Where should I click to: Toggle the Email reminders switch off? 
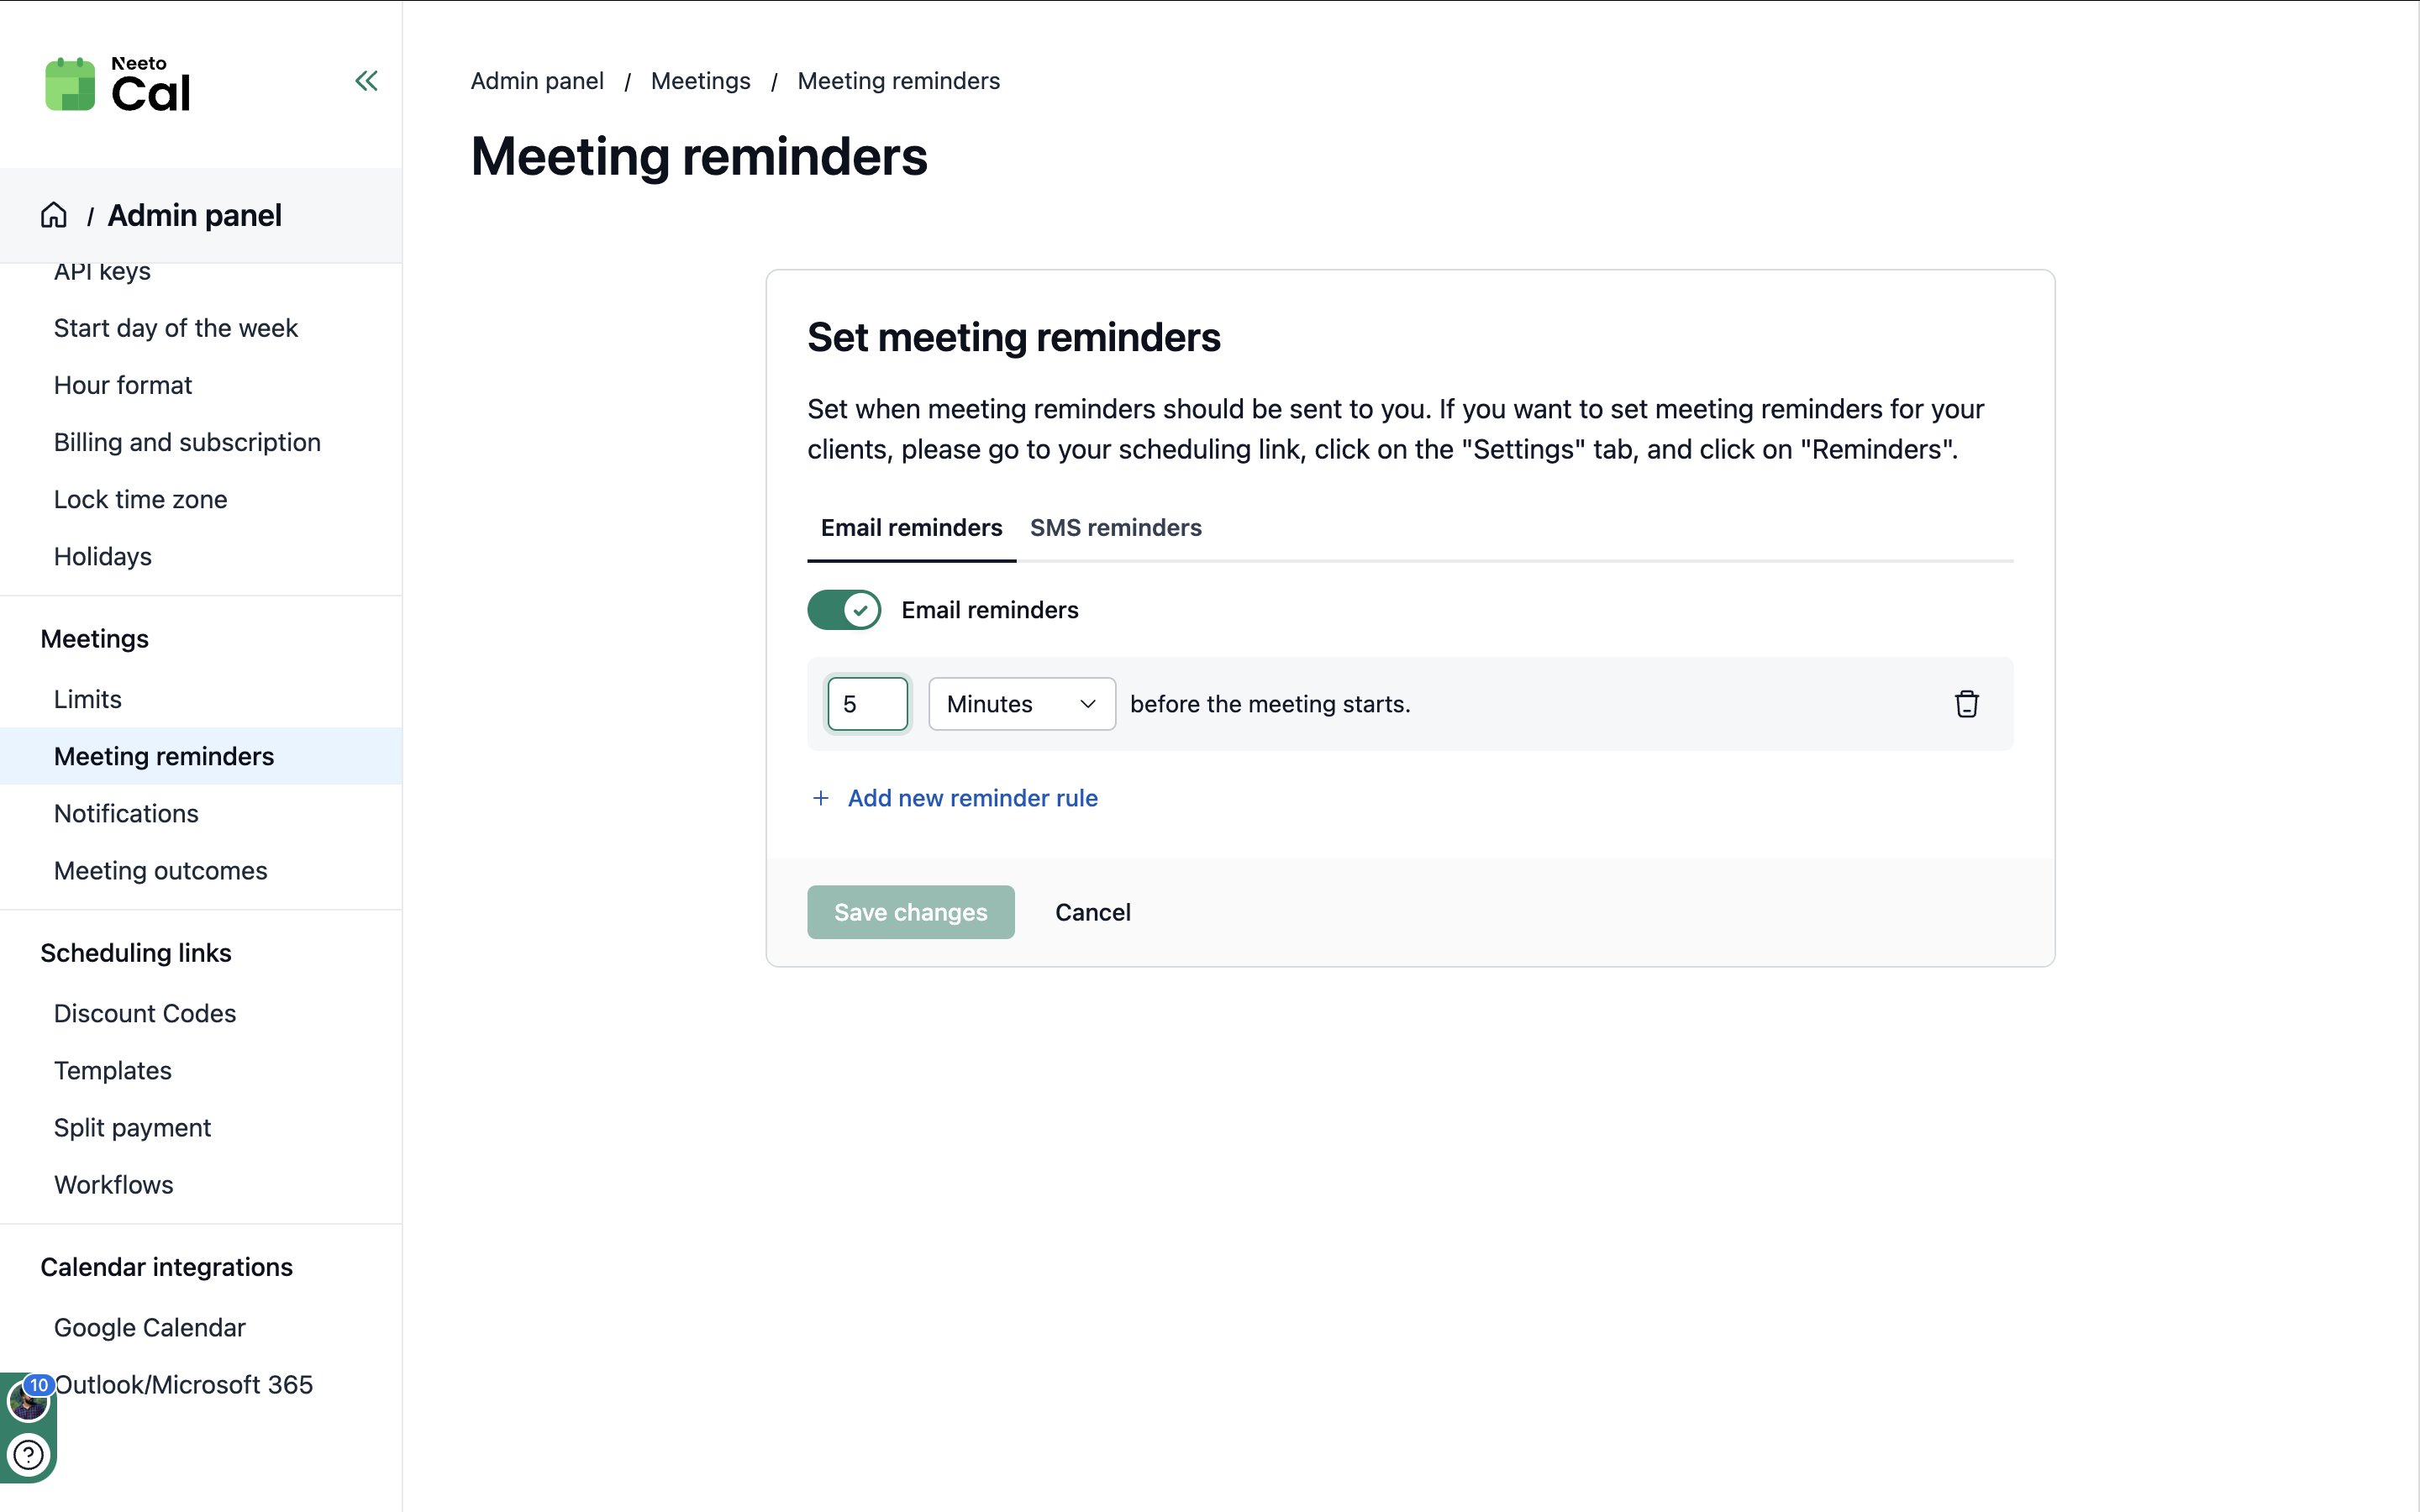pyautogui.click(x=844, y=610)
